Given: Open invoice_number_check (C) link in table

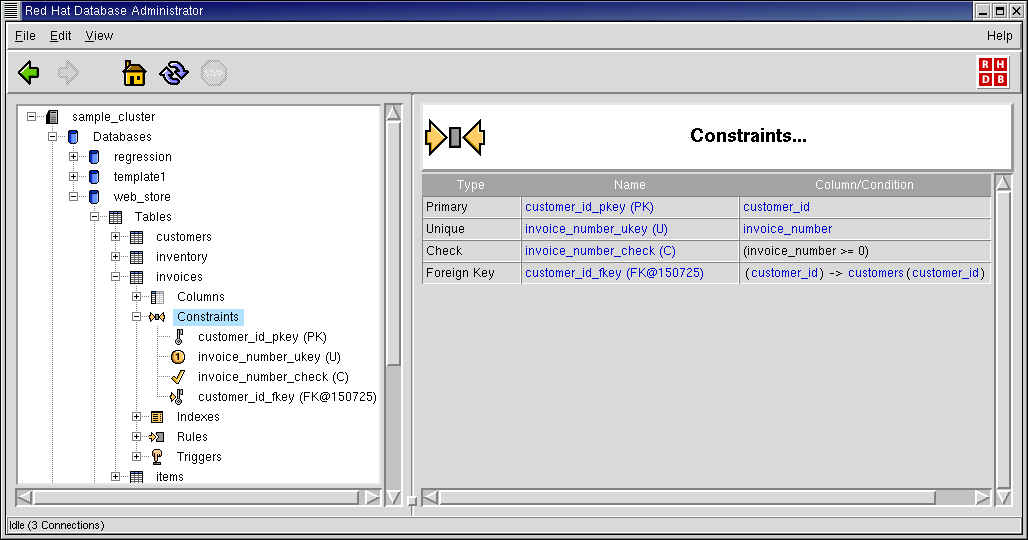Looking at the screenshot, I should 600,251.
